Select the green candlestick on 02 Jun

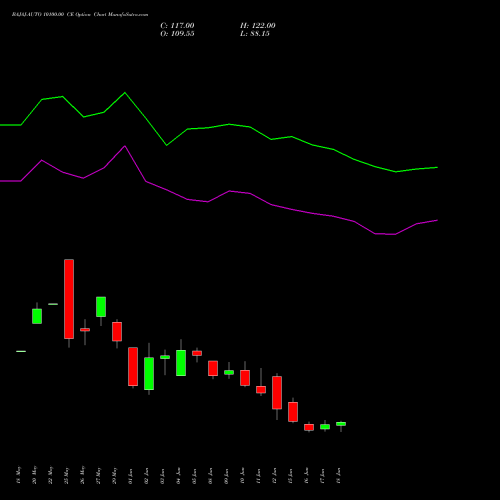(149, 373)
